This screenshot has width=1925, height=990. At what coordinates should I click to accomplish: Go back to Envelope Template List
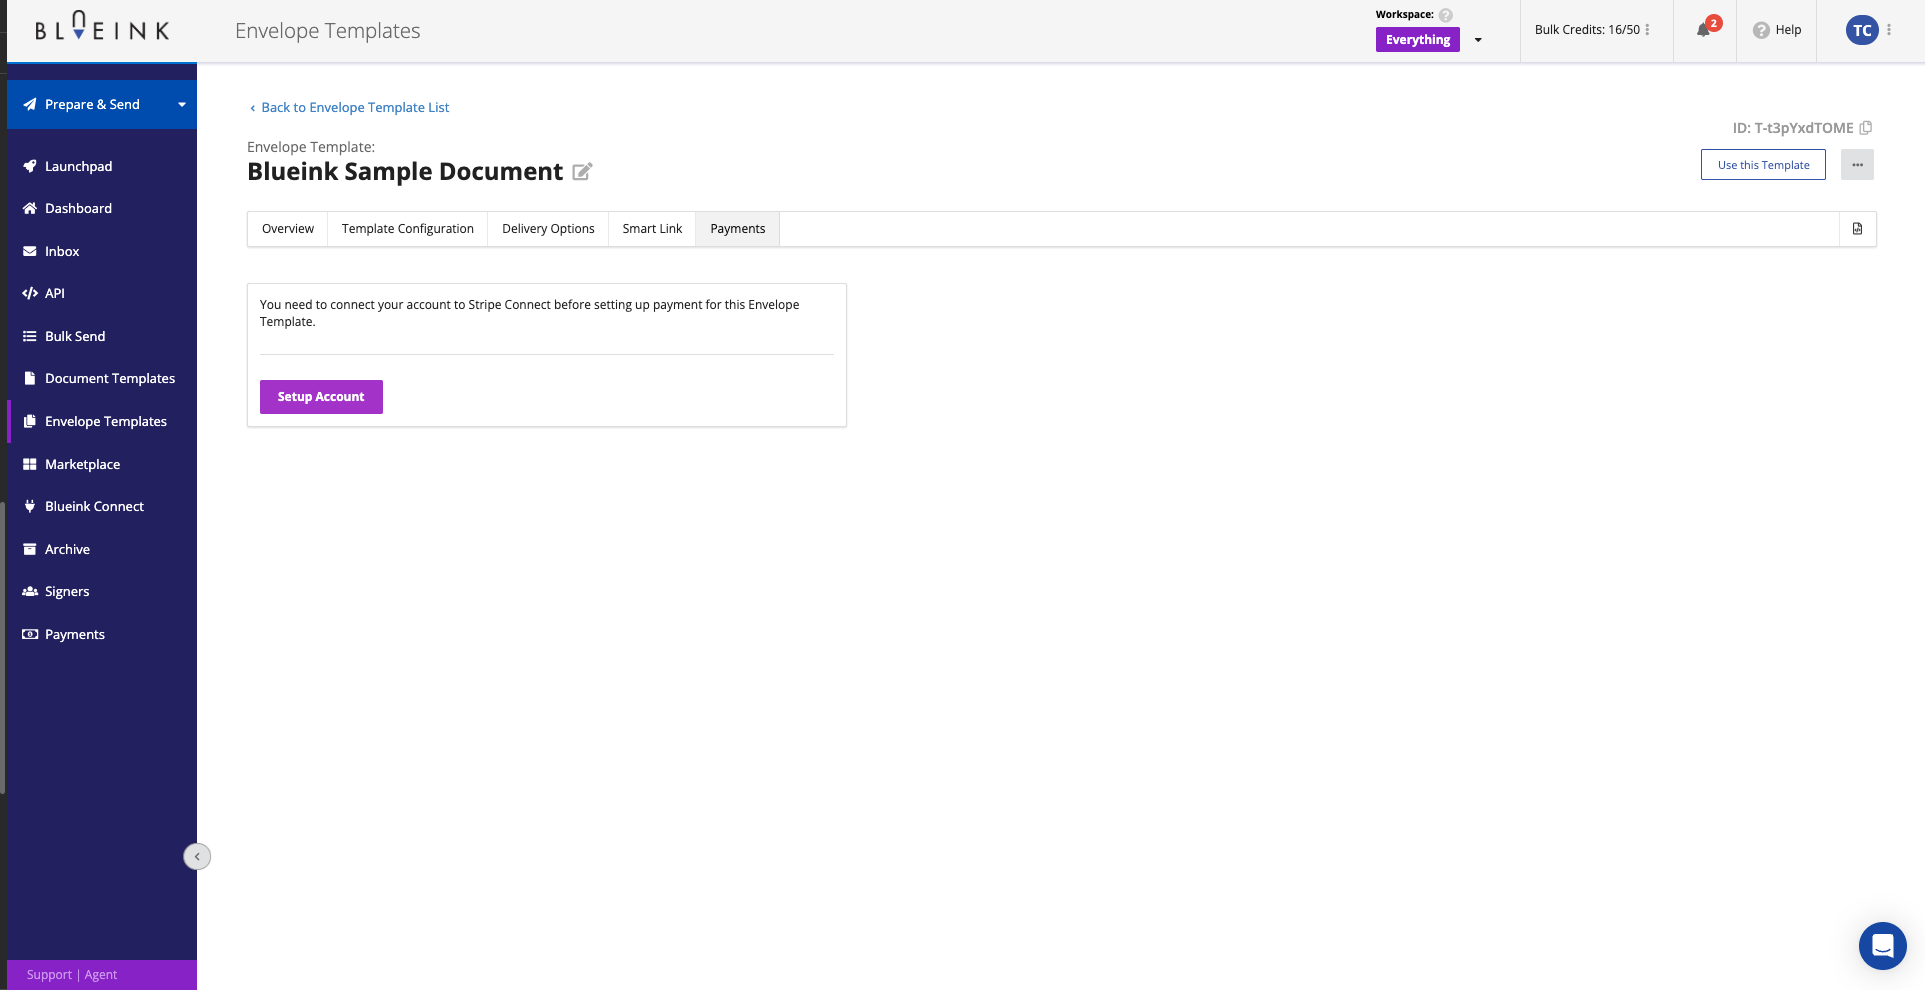pos(349,107)
